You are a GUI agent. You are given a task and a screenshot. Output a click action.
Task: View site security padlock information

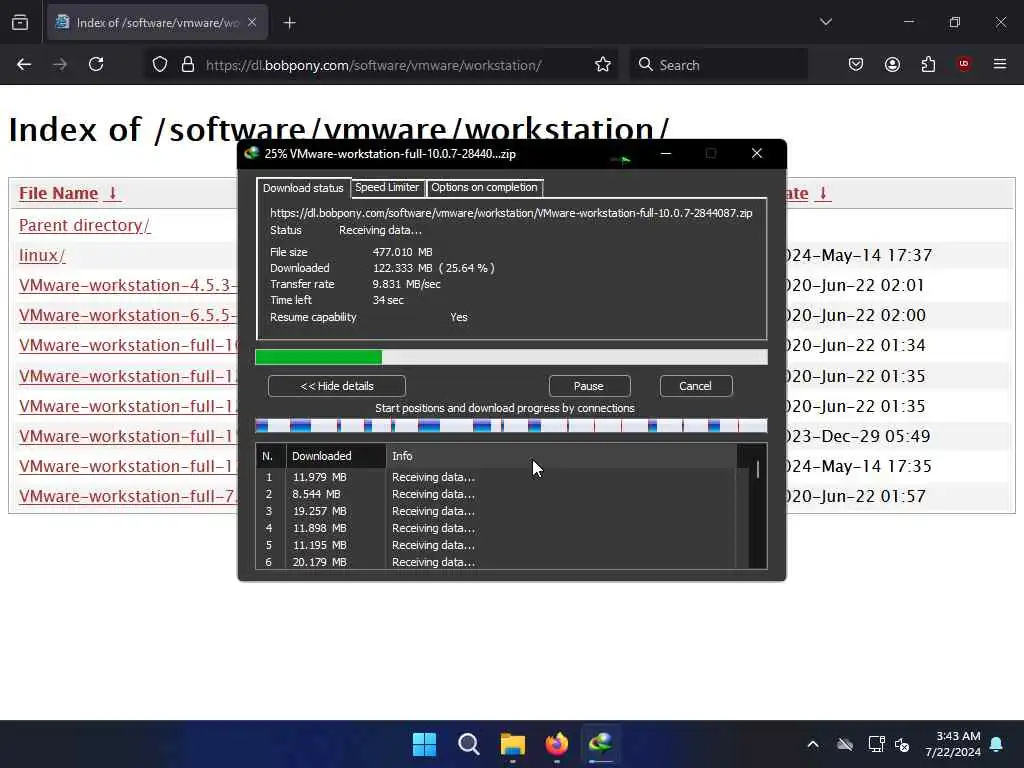coord(188,65)
